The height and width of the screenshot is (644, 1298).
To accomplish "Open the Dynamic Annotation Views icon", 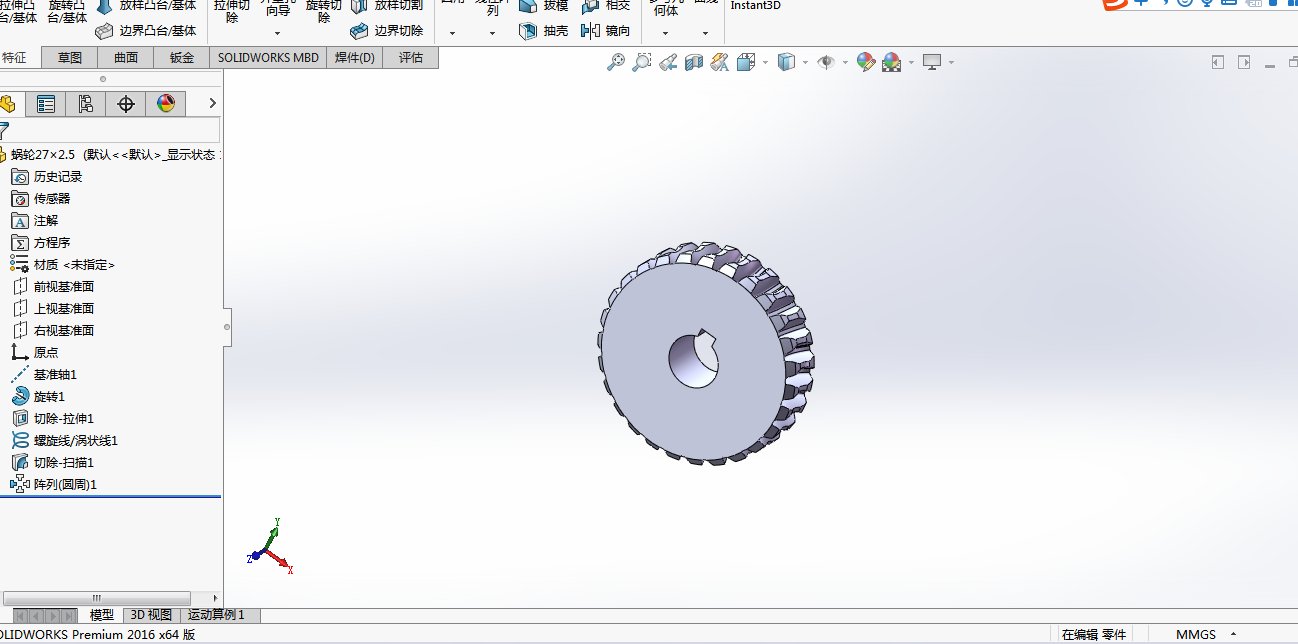I will pos(720,62).
